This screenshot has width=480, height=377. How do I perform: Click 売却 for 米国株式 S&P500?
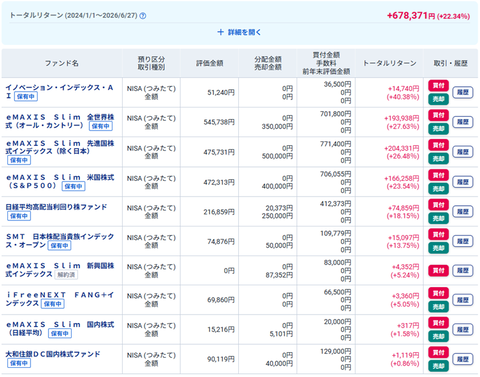(438, 189)
